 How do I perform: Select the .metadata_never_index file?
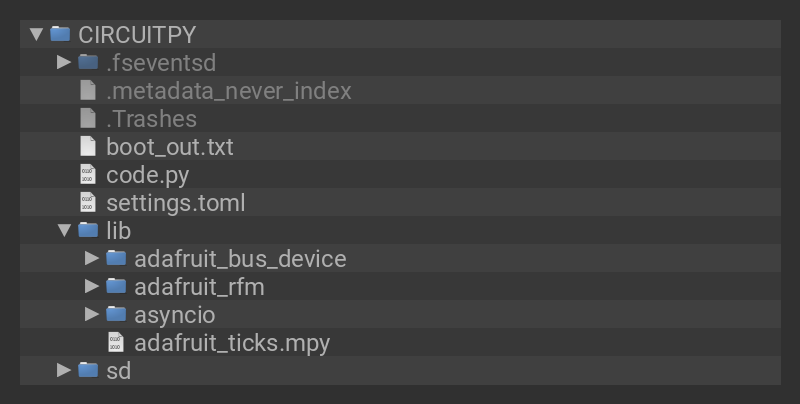tap(229, 90)
